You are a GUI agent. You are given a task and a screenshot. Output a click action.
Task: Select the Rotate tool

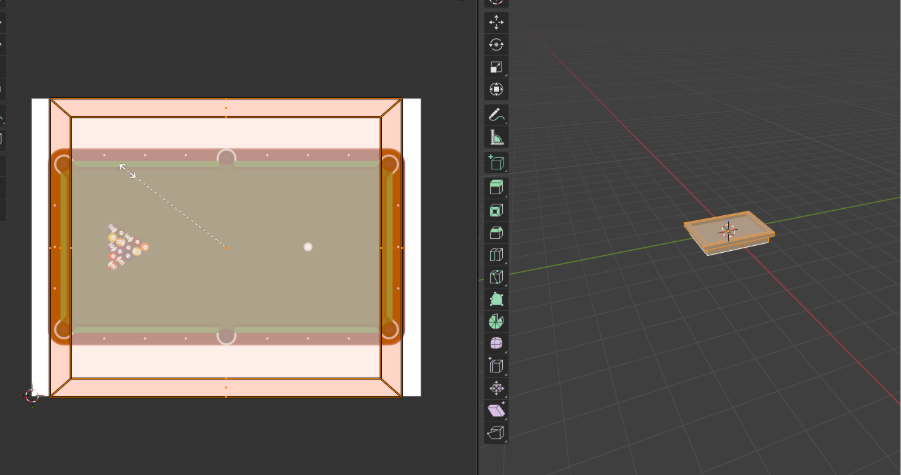(496, 45)
